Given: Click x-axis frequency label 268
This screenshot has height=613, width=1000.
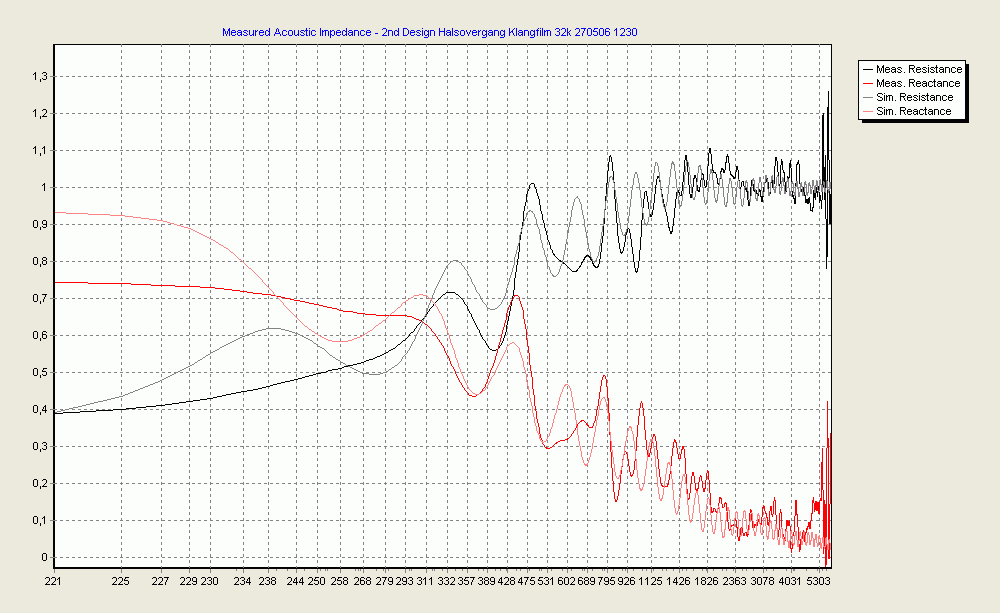Looking at the screenshot, I should tap(362, 581).
